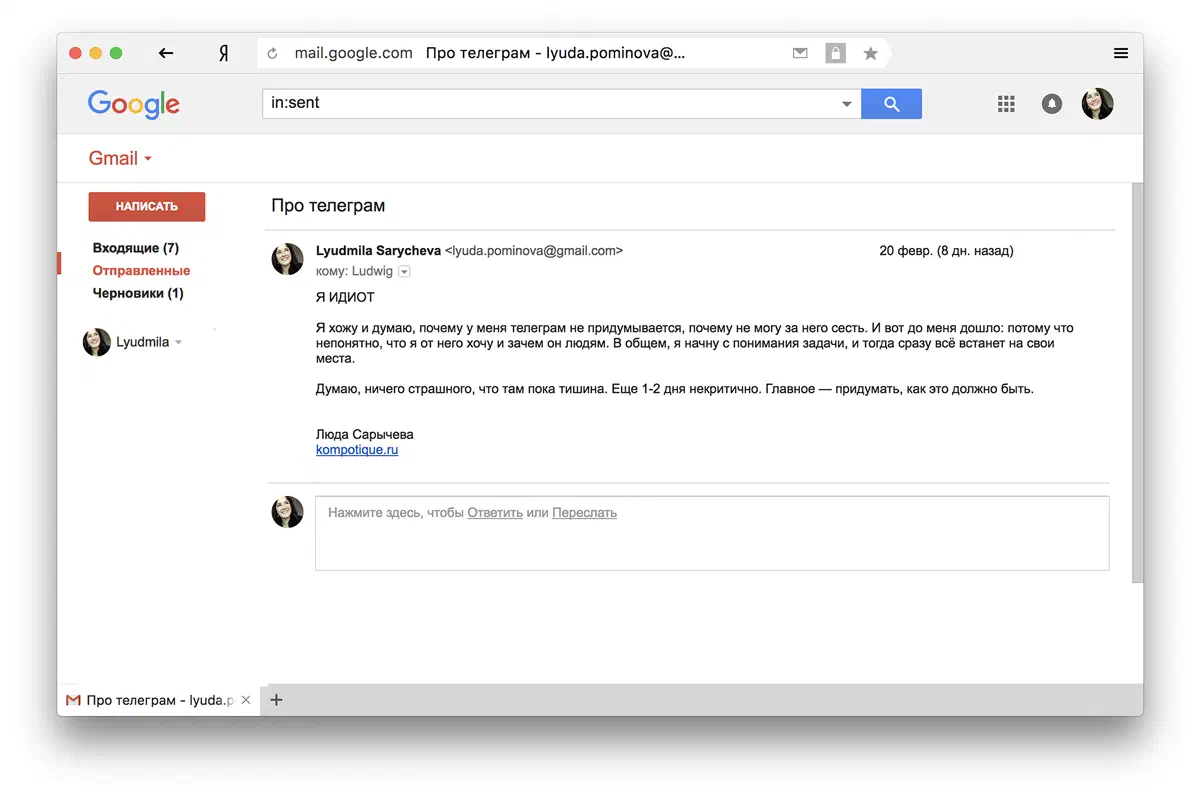Open a new browser tab with the plus
This screenshot has height=797, width=1200.
coord(277,700)
